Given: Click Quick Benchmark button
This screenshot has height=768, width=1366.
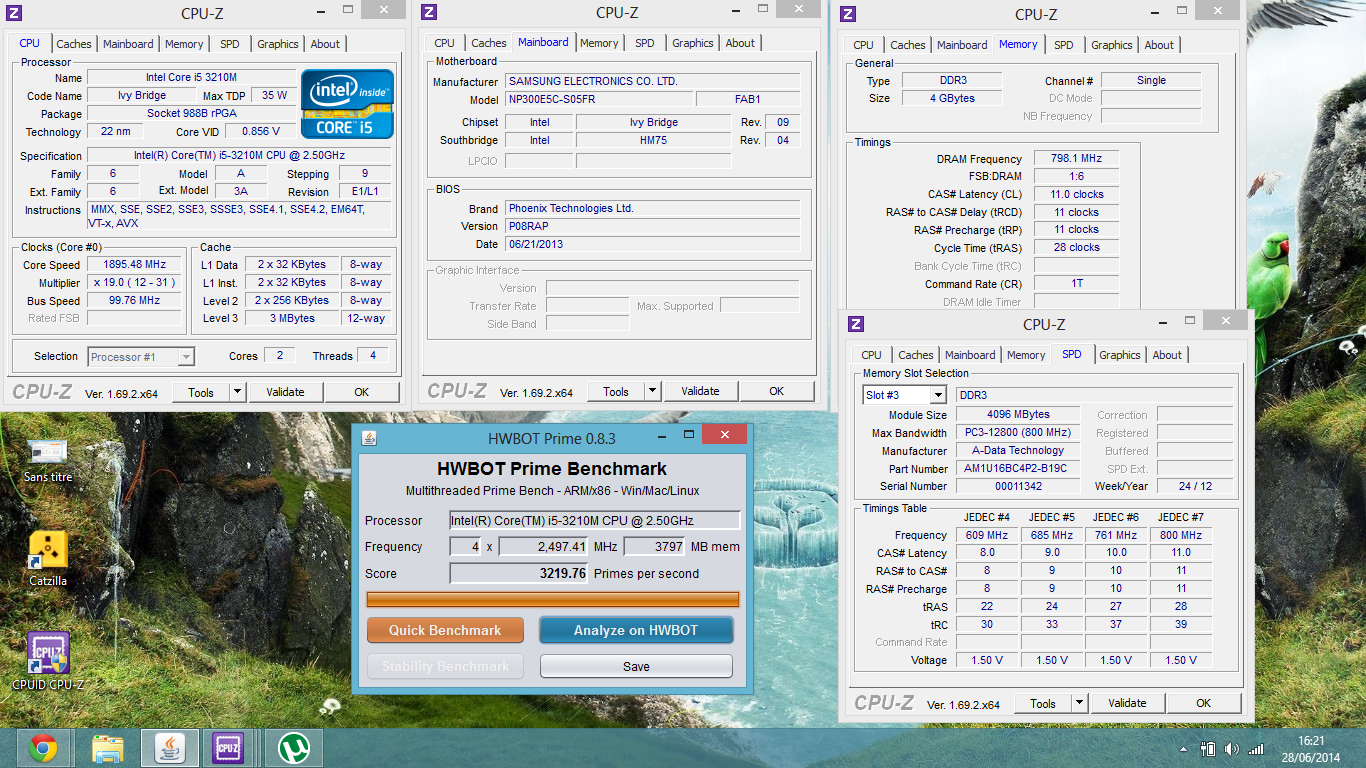Looking at the screenshot, I should coord(445,630).
